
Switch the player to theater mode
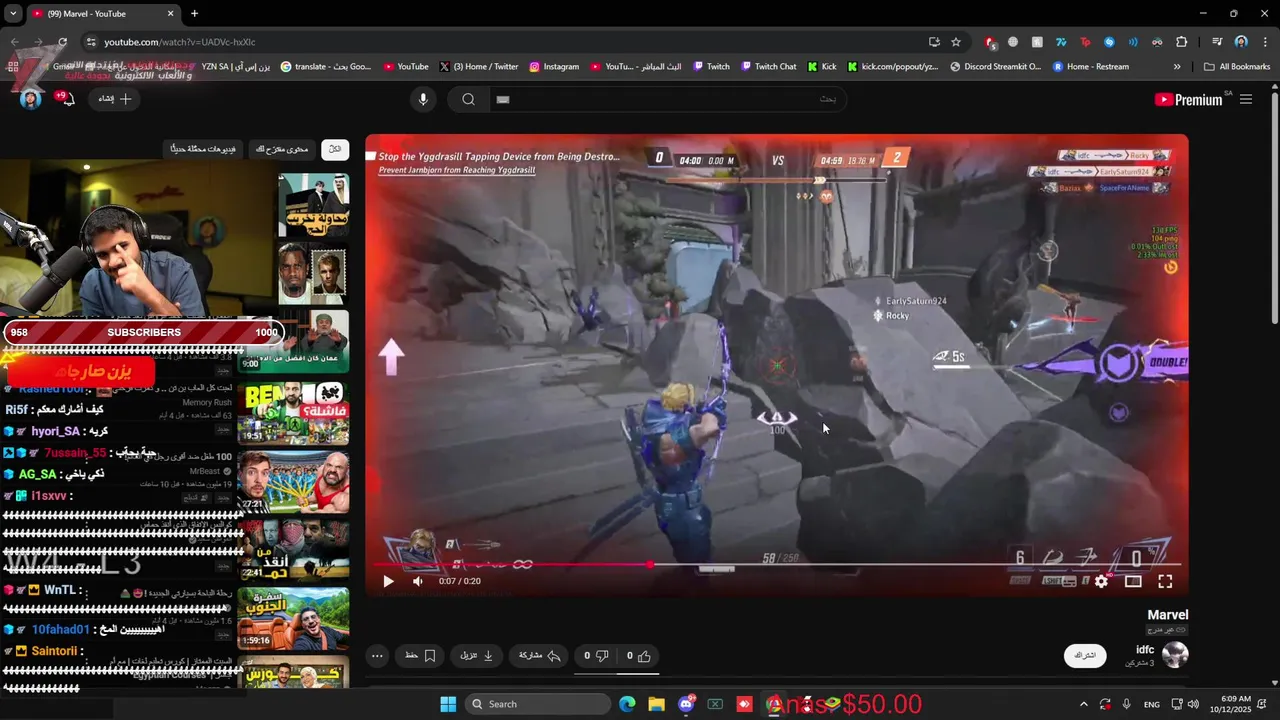(1133, 581)
